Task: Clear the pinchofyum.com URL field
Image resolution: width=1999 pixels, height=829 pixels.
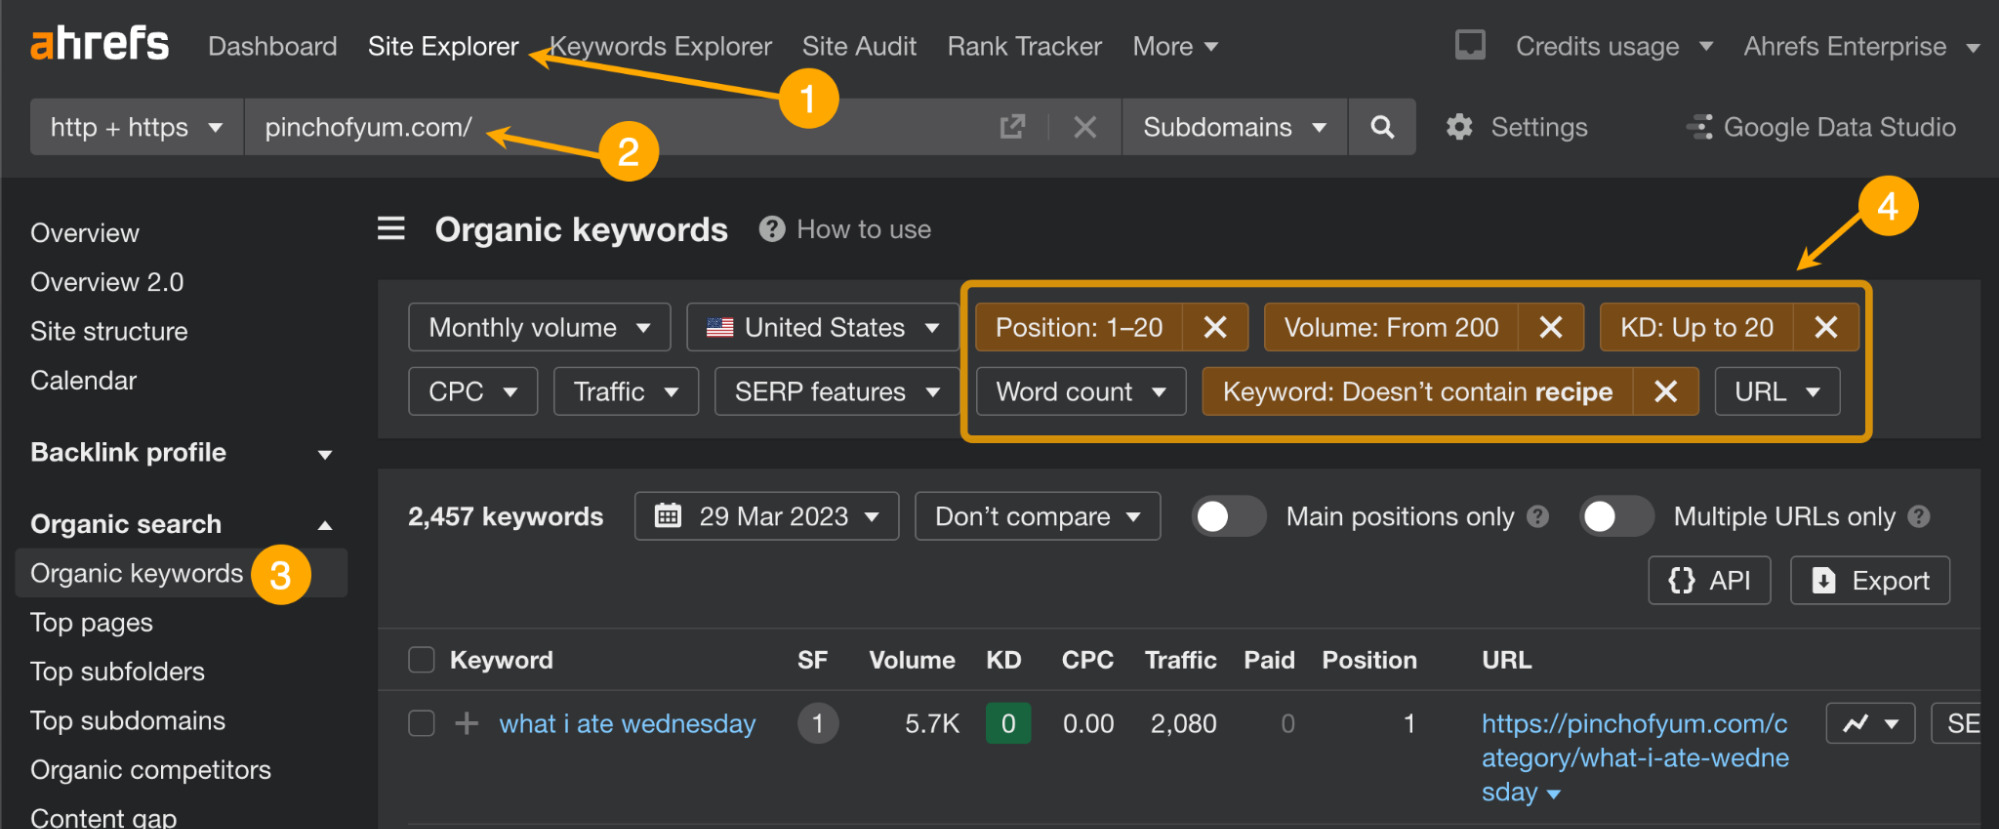Action: 1085,127
